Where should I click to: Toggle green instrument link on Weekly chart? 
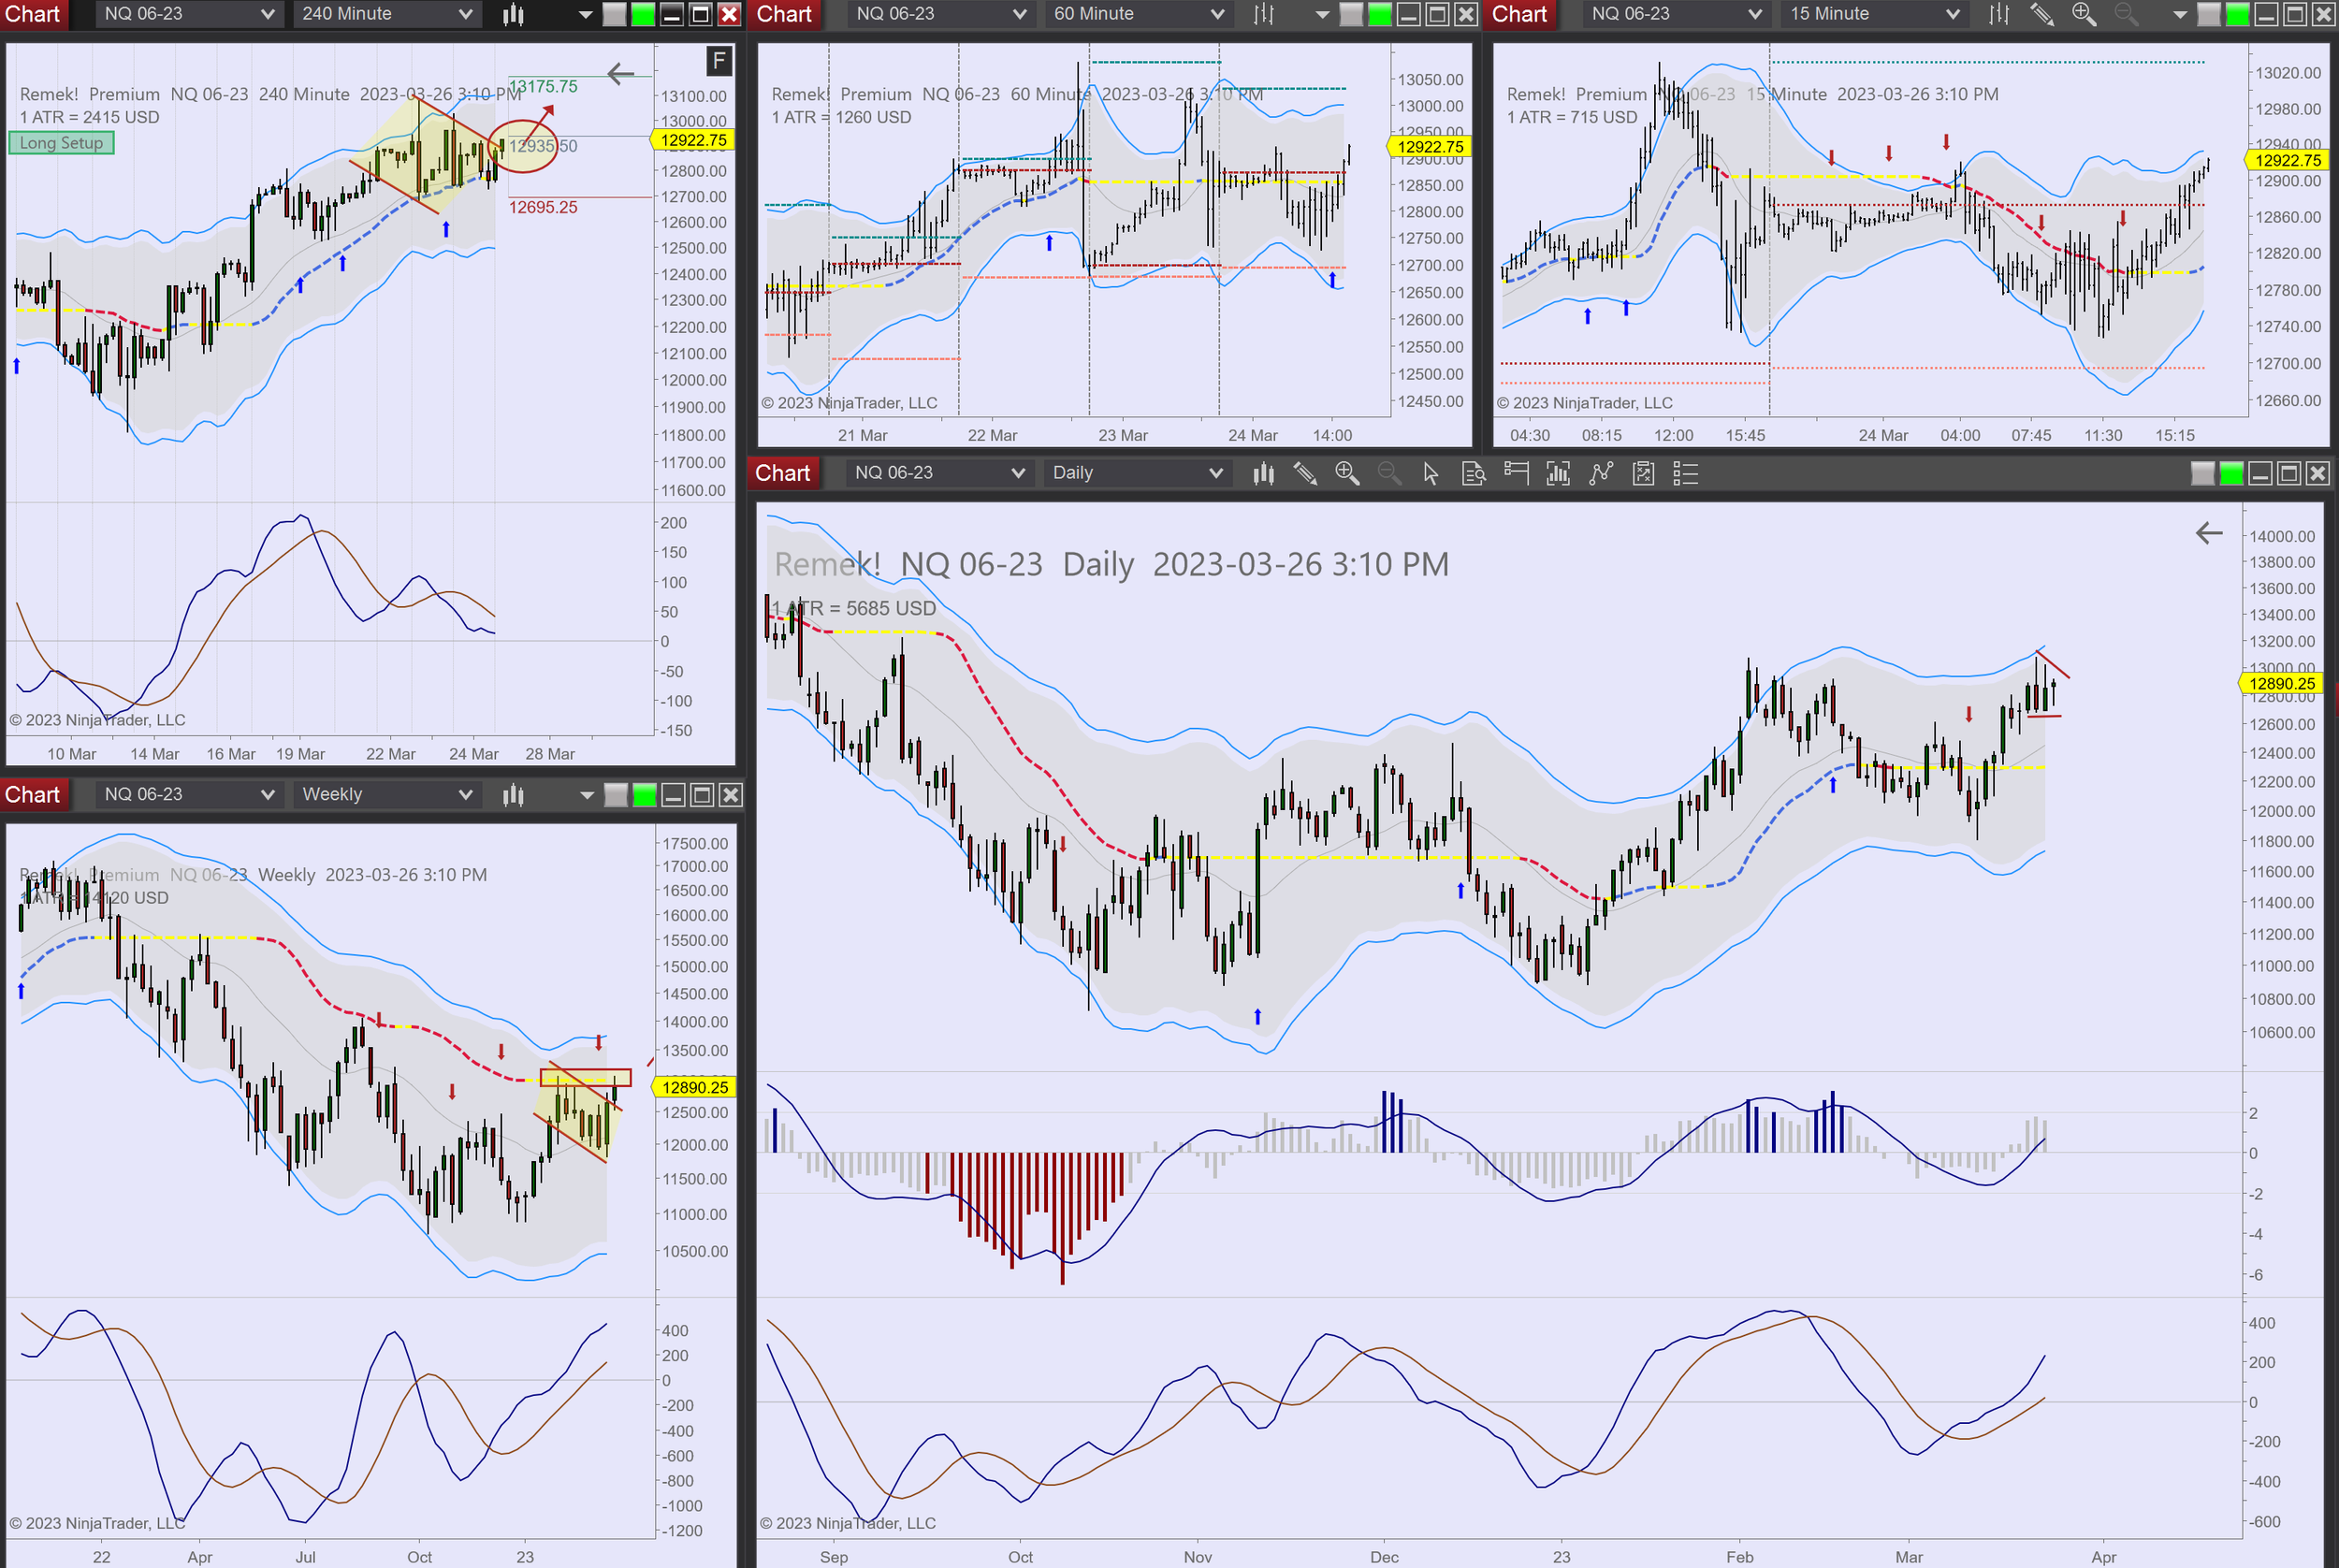pos(645,795)
